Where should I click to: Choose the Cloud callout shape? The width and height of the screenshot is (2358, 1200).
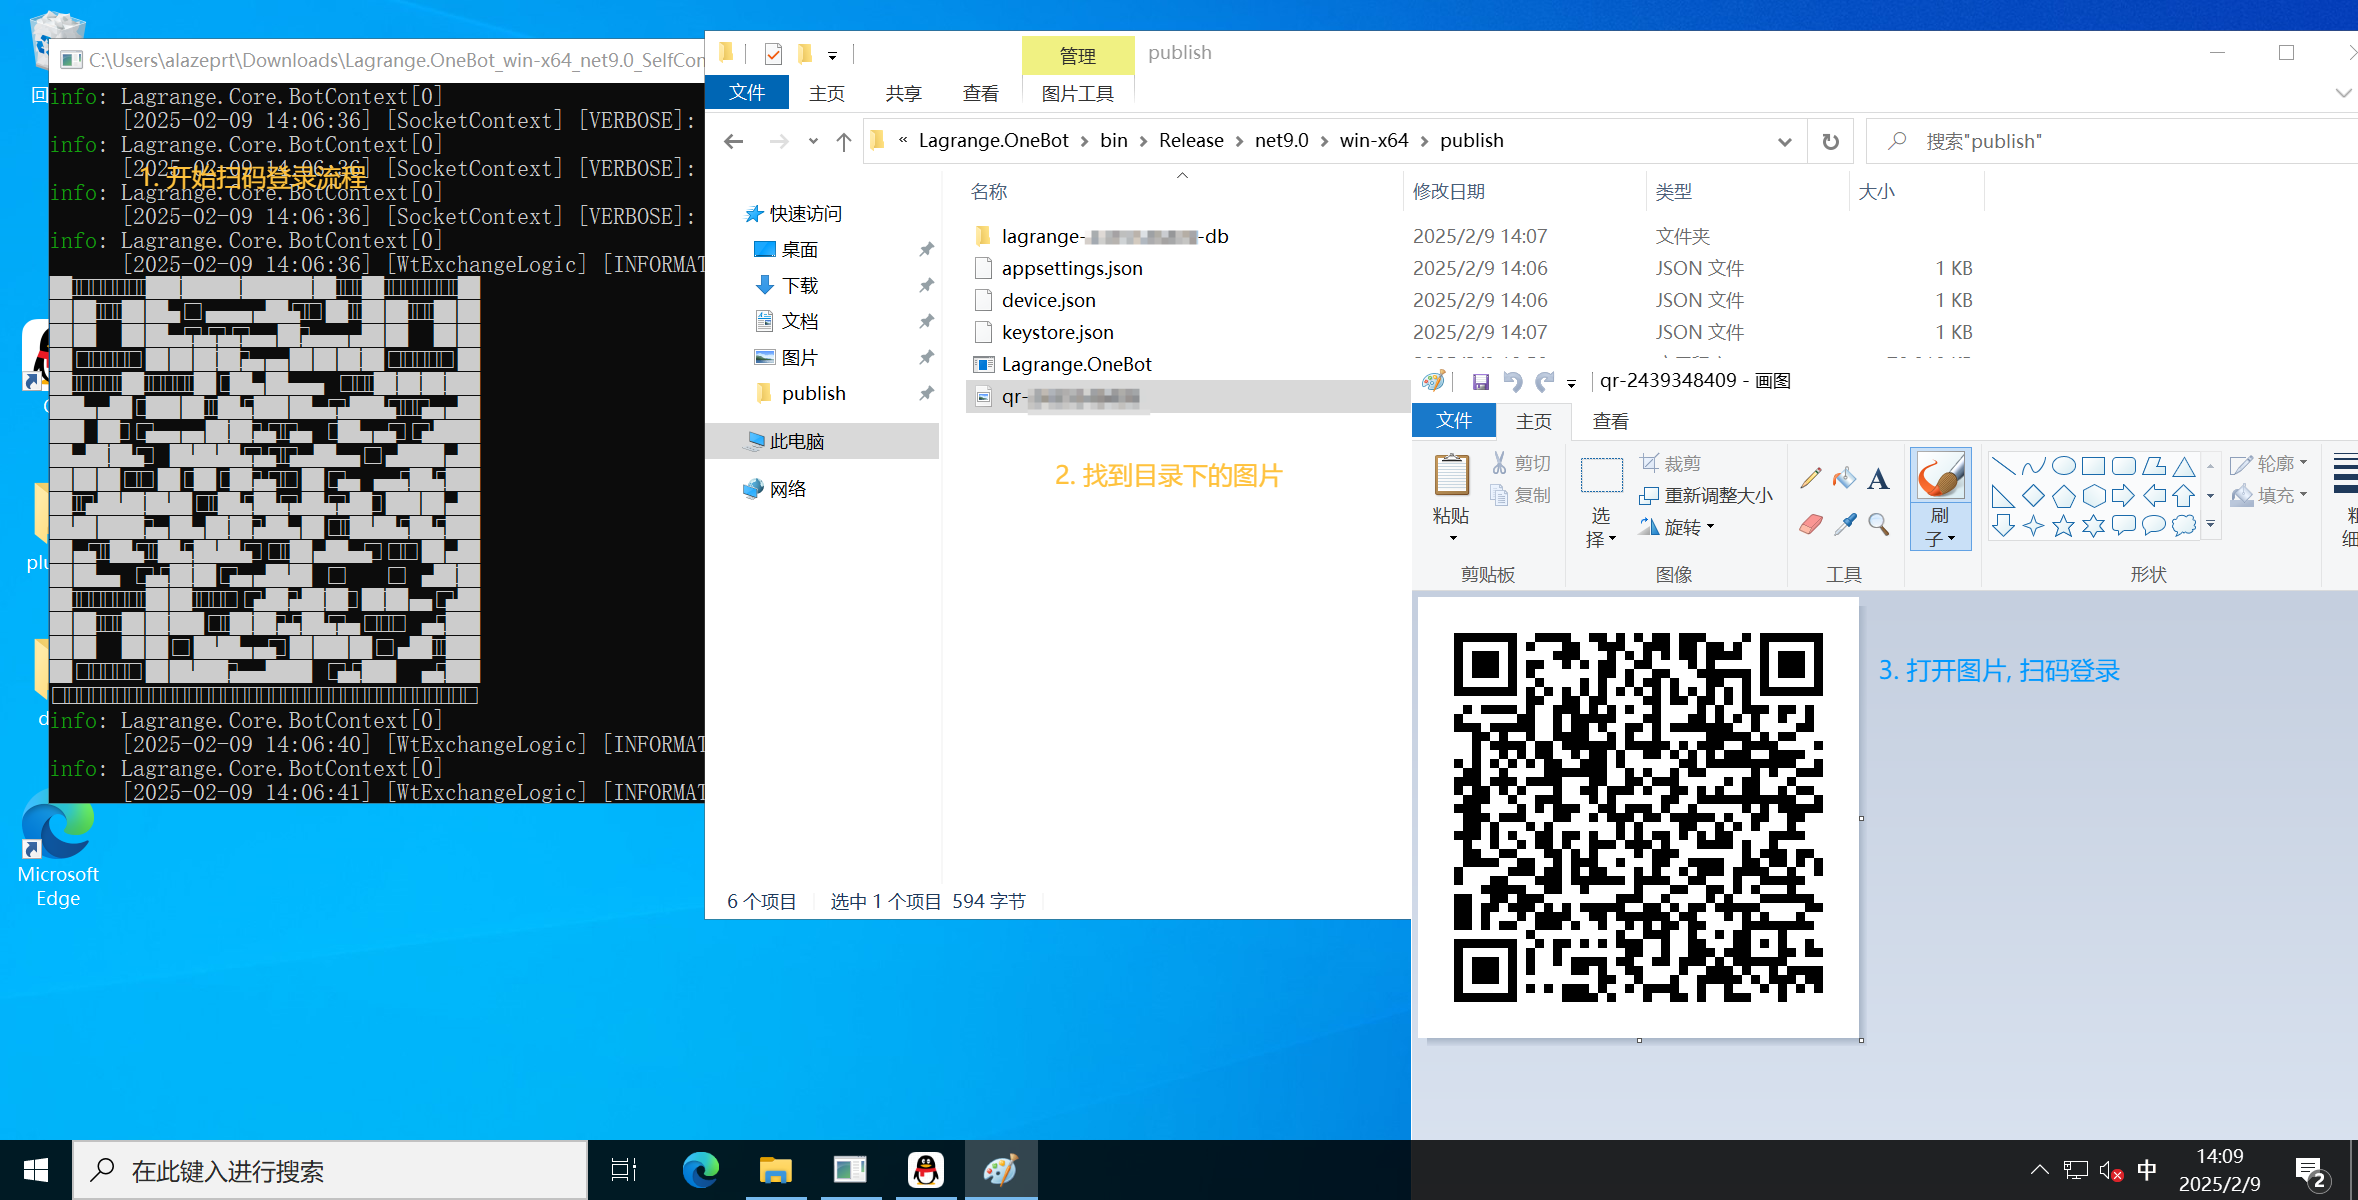(2184, 526)
